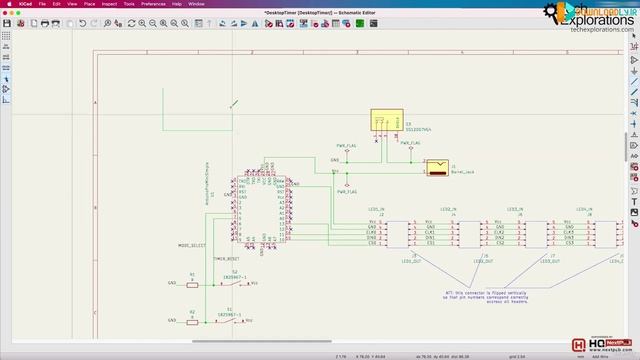
Task: Open the symbol fields table editor
Action: click(336, 24)
